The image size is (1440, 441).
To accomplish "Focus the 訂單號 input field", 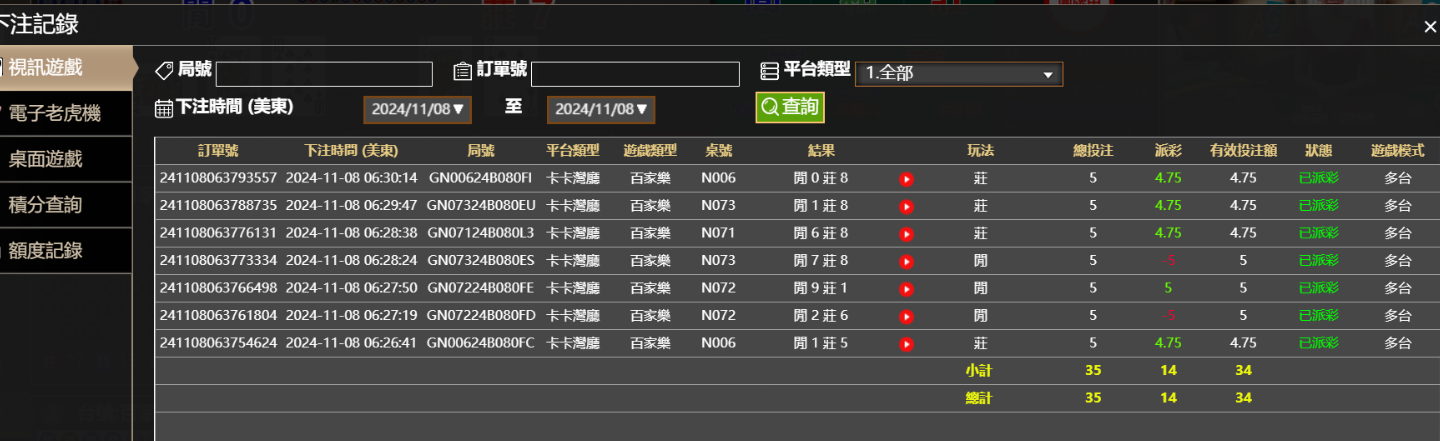I will pos(635,74).
